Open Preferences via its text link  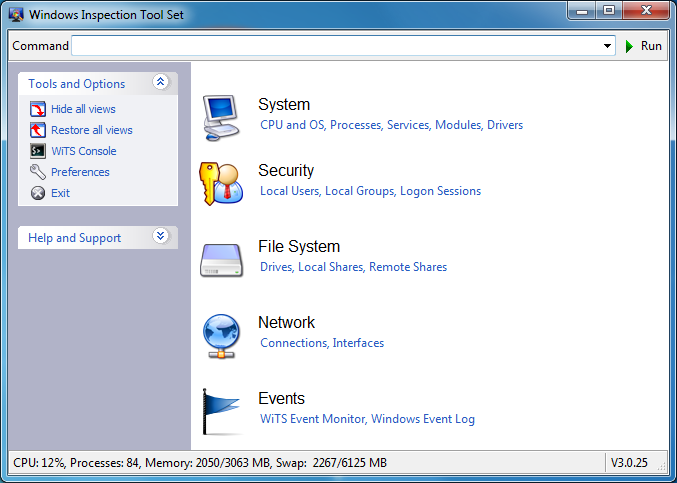80,172
